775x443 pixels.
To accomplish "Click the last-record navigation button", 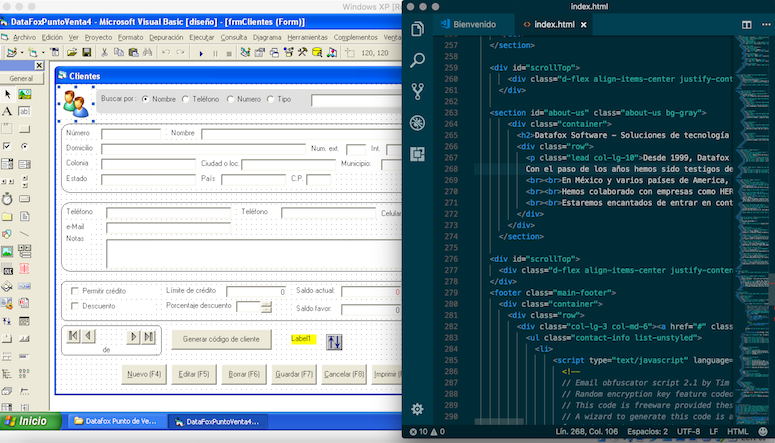I will (x=149, y=337).
